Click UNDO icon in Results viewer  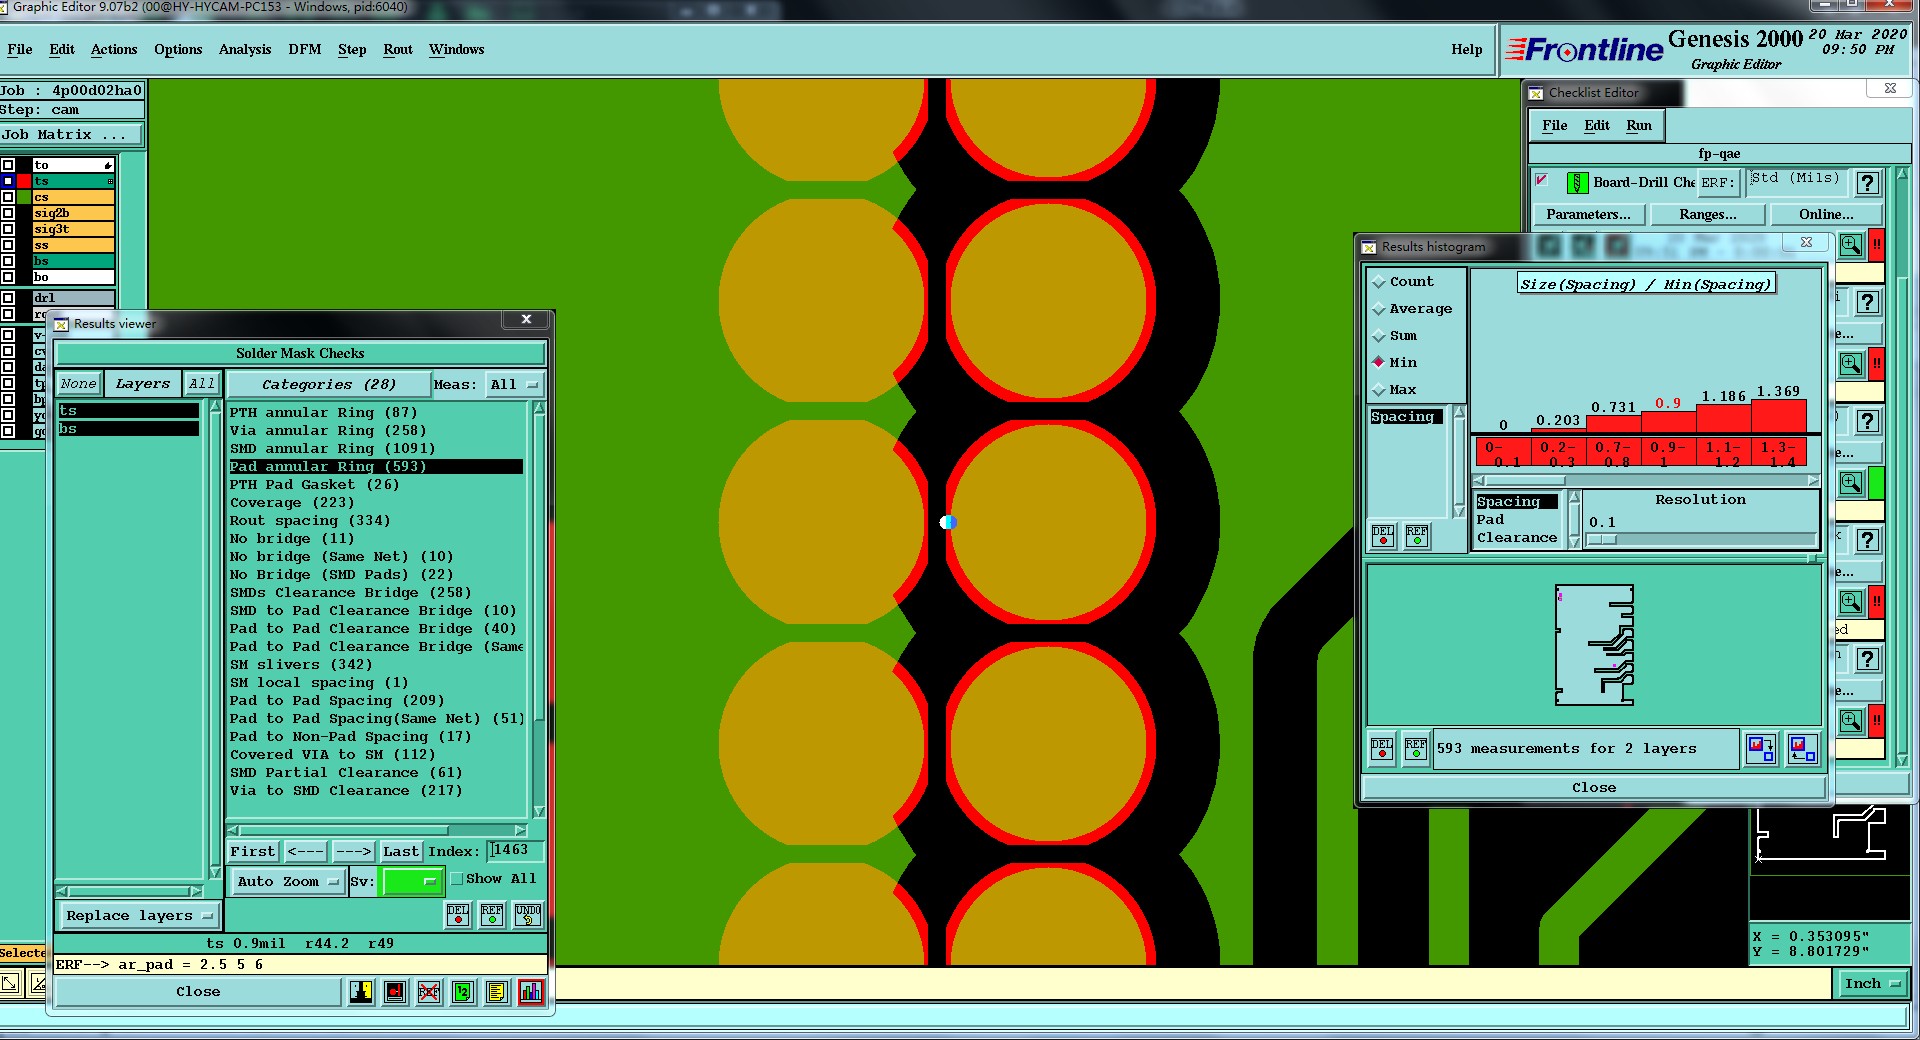[x=528, y=914]
